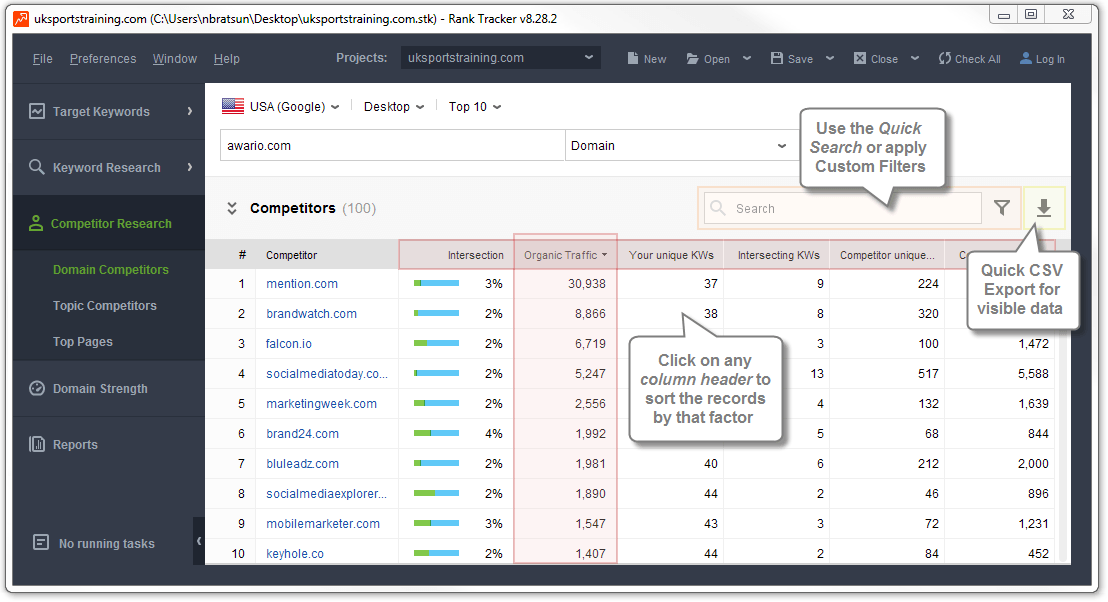Open the bluleadz.com competitor link
Screen dimensions: 1108x602
tap(302, 464)
